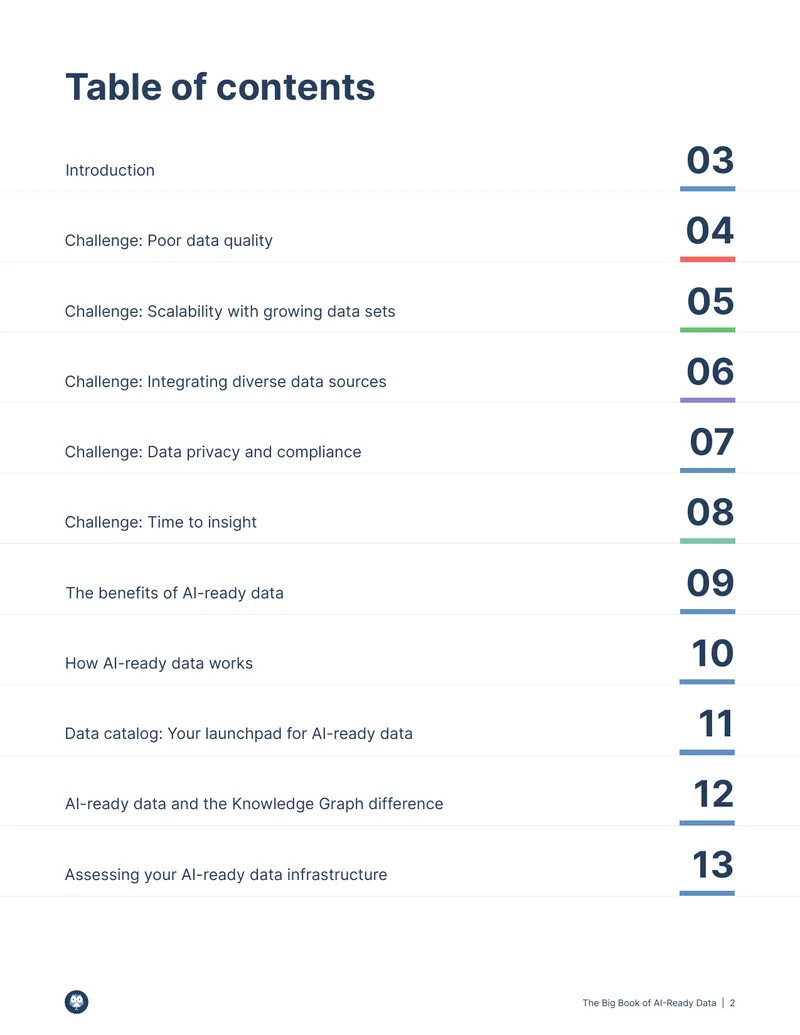
Task: Open Assessing your AI-ready data infrastructure
Action: 226,875
